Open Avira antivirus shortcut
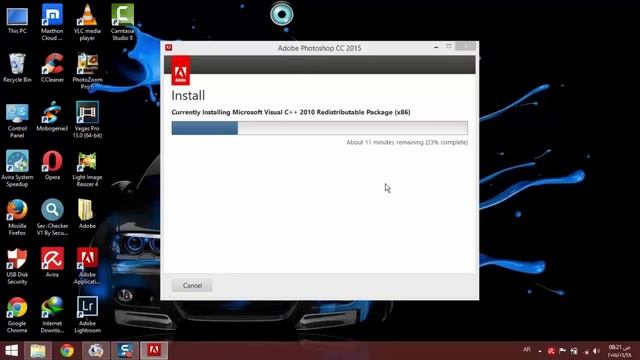Image resolution: width=640 pixels, height=360 pixels. (52, 262)
